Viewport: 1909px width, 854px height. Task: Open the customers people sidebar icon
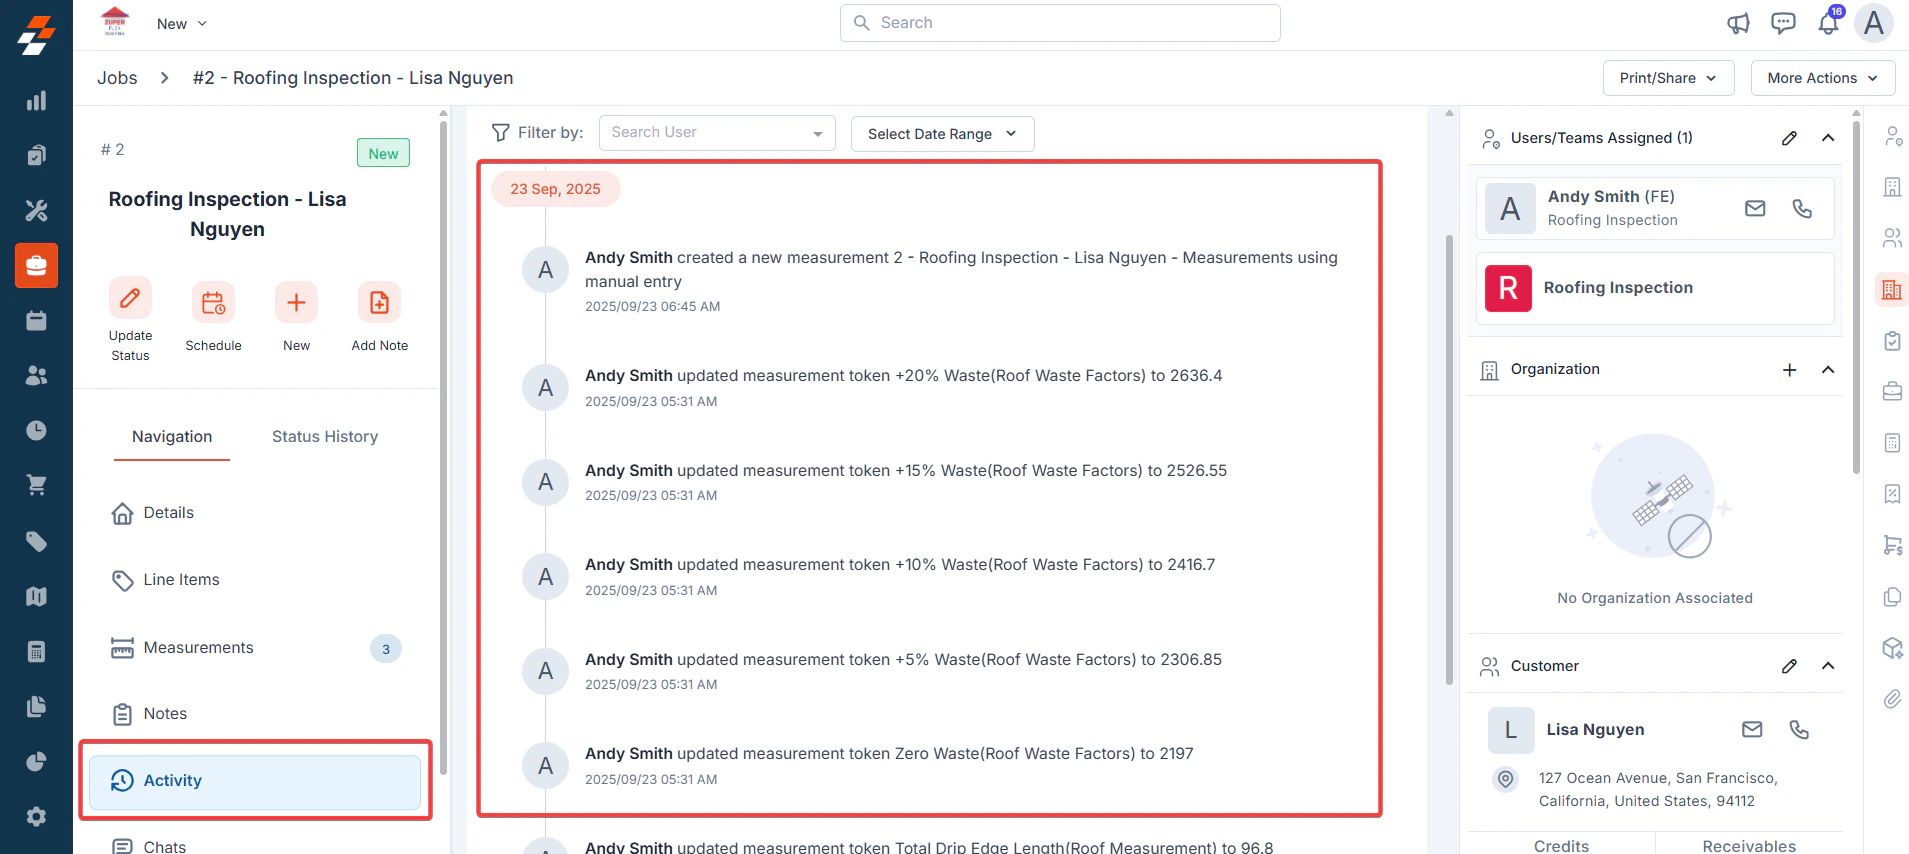pos(36,375)
